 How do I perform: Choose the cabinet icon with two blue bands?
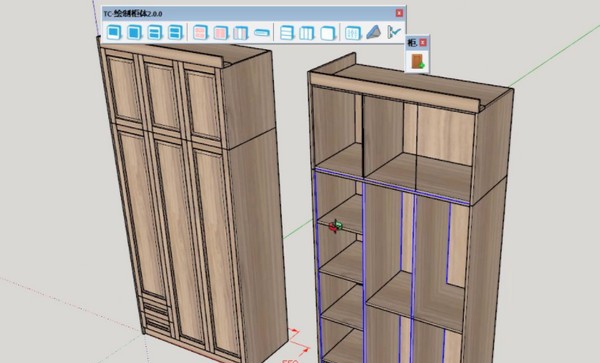click(155, 33)
